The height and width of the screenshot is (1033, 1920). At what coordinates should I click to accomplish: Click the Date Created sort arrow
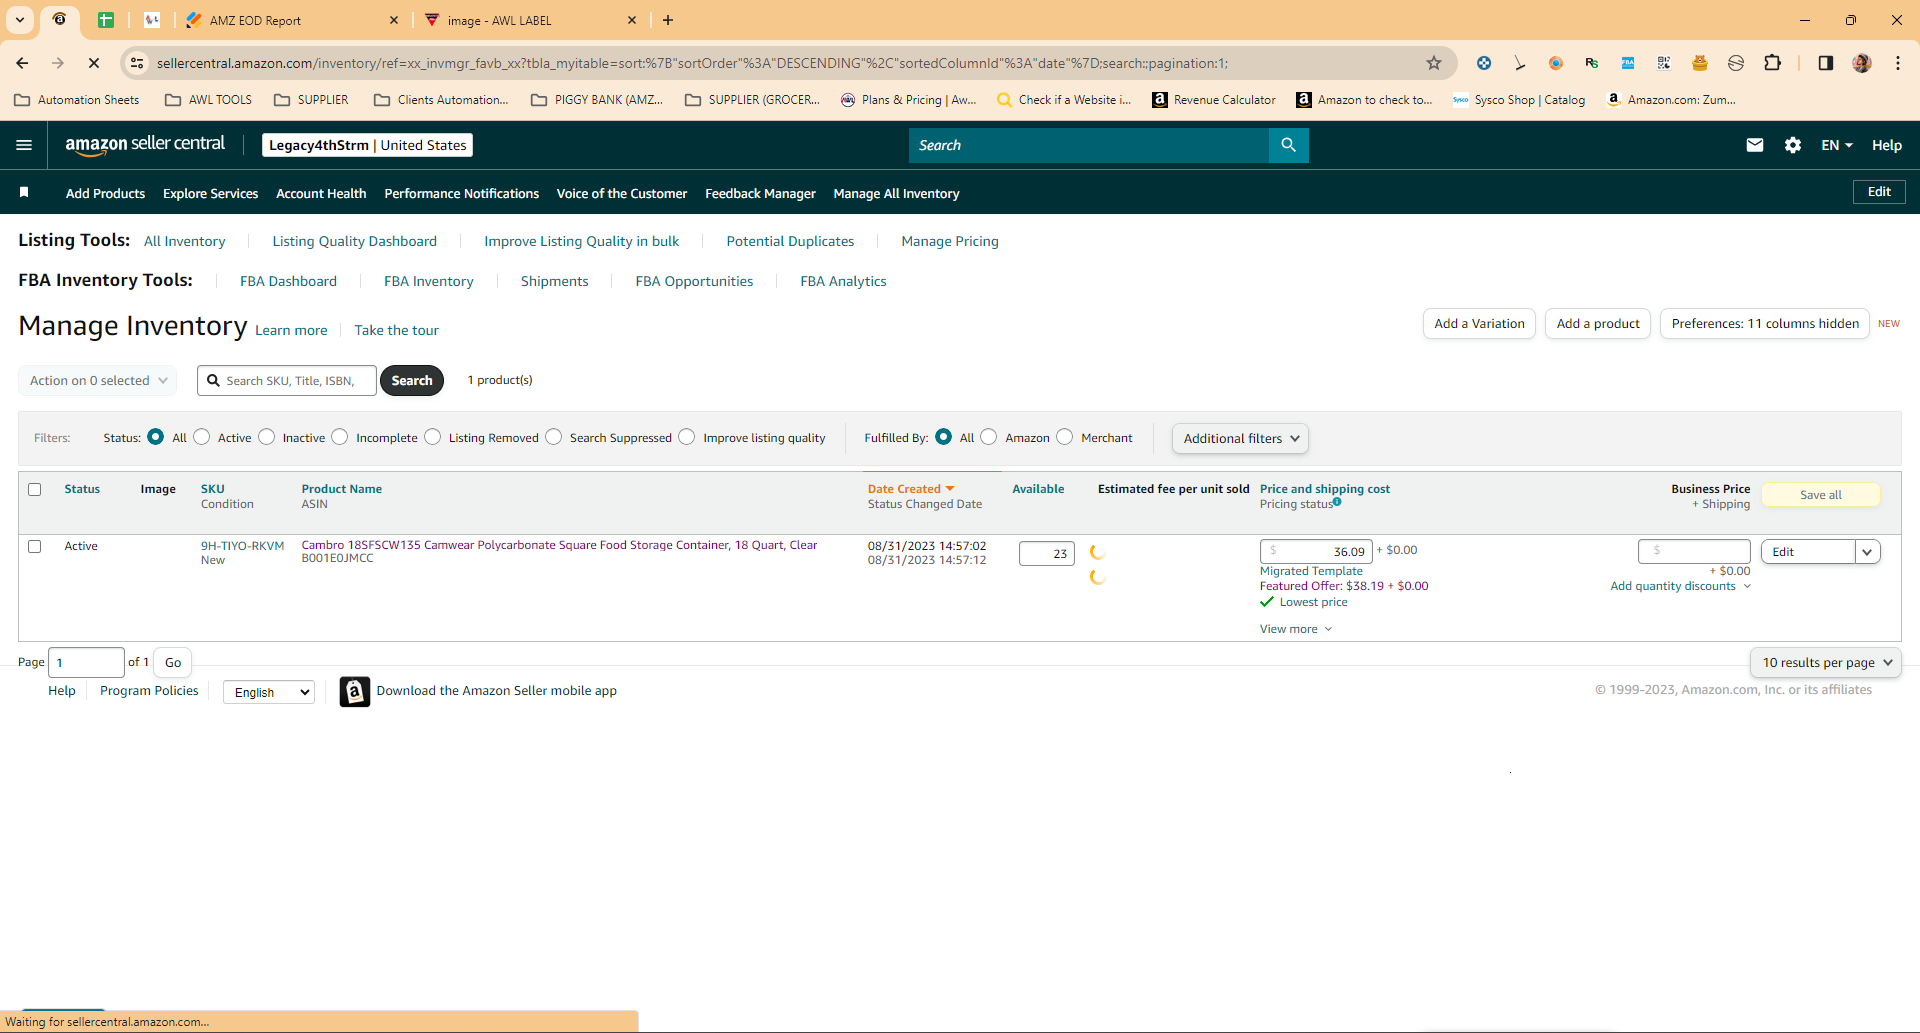click(x=950, y=489)
